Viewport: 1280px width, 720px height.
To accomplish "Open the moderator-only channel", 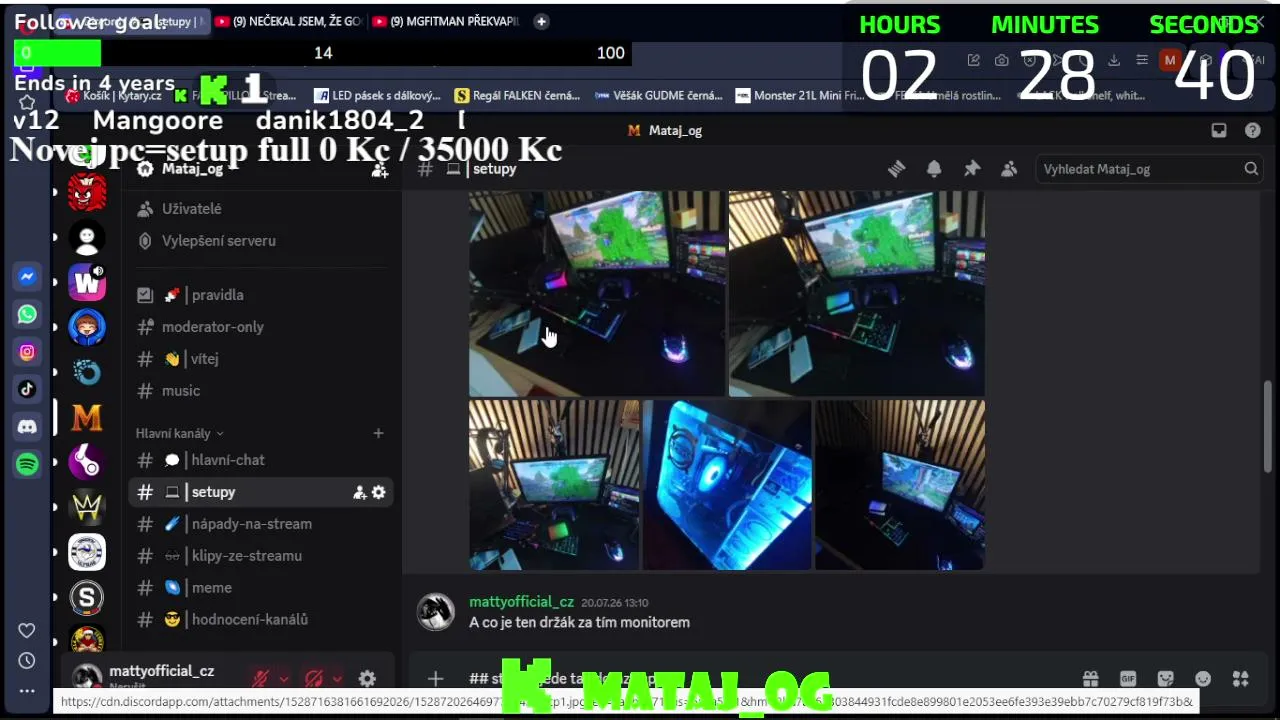I will pos(260,327).
